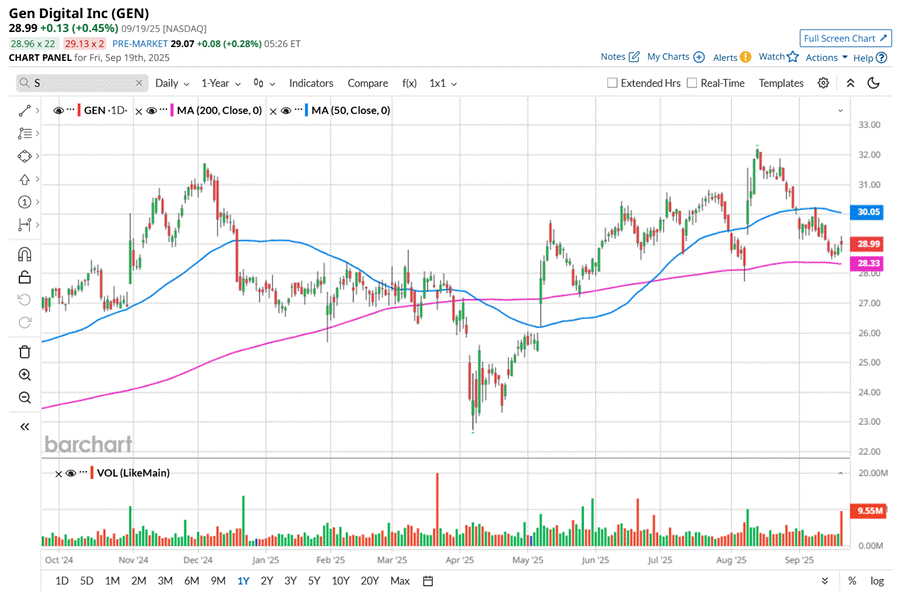
Task: Undo the last chart action
Action: pyautogui.click(x=24, y=299)
